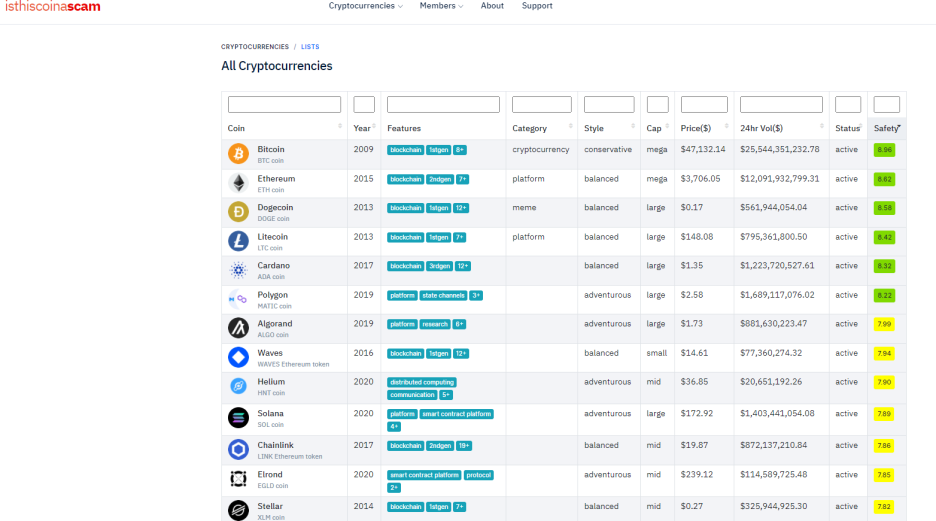Sort table by Price($) column

coord(704,128)
